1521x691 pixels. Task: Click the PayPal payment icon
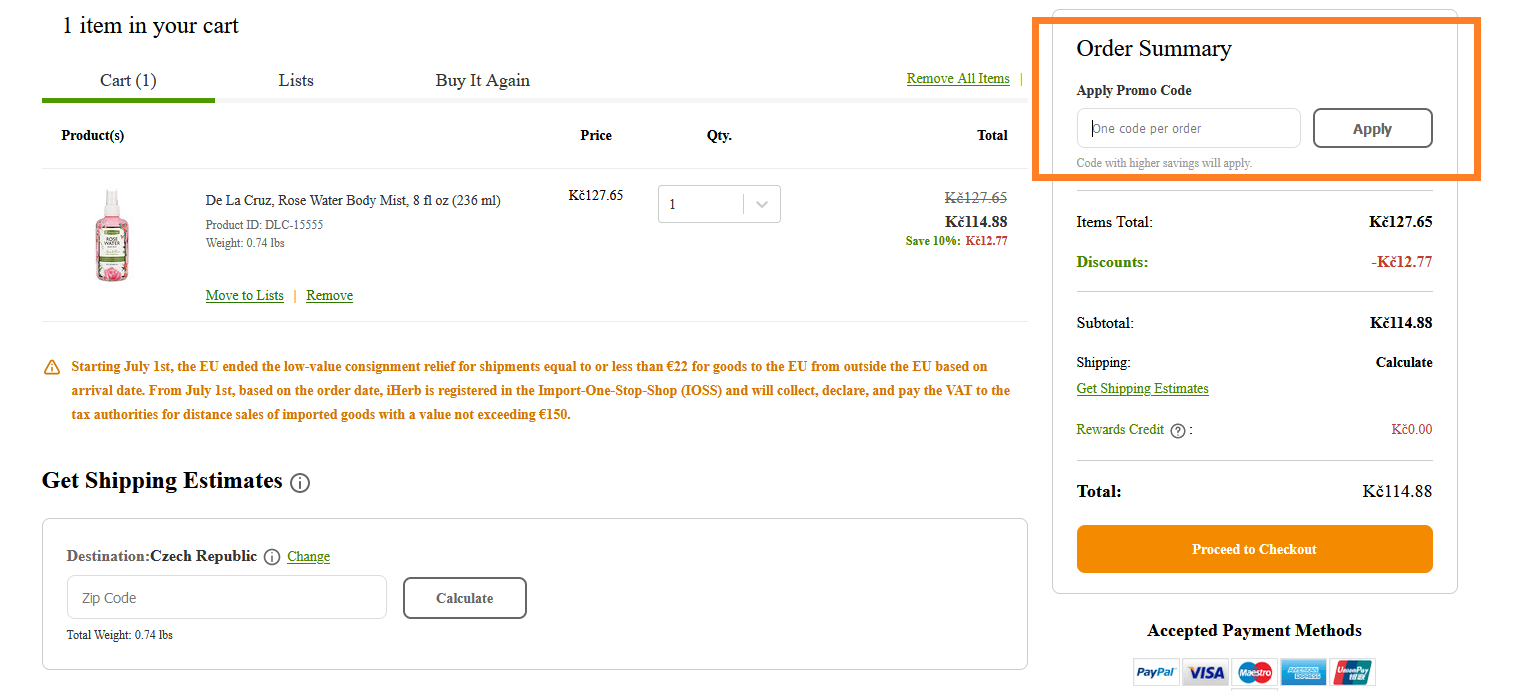pos(1156,672)
